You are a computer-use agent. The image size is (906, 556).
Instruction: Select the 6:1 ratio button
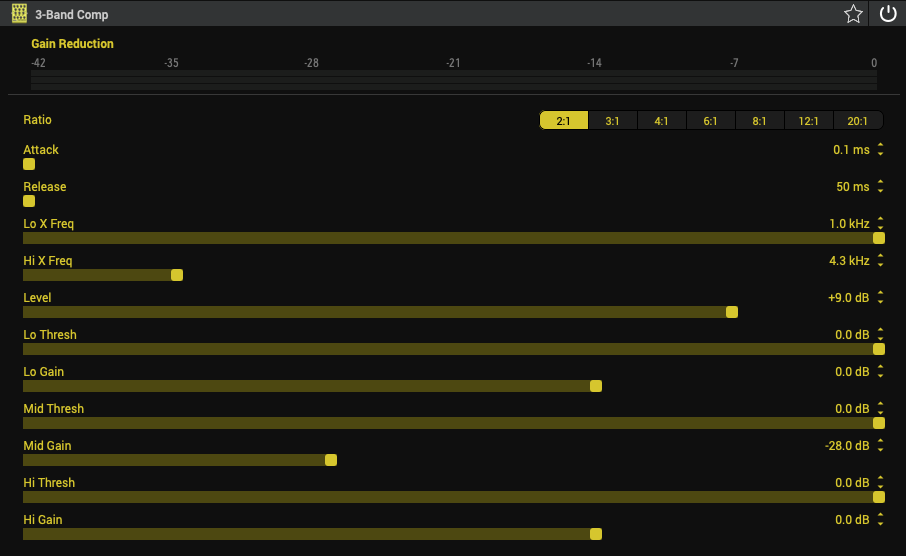point(710,121)
